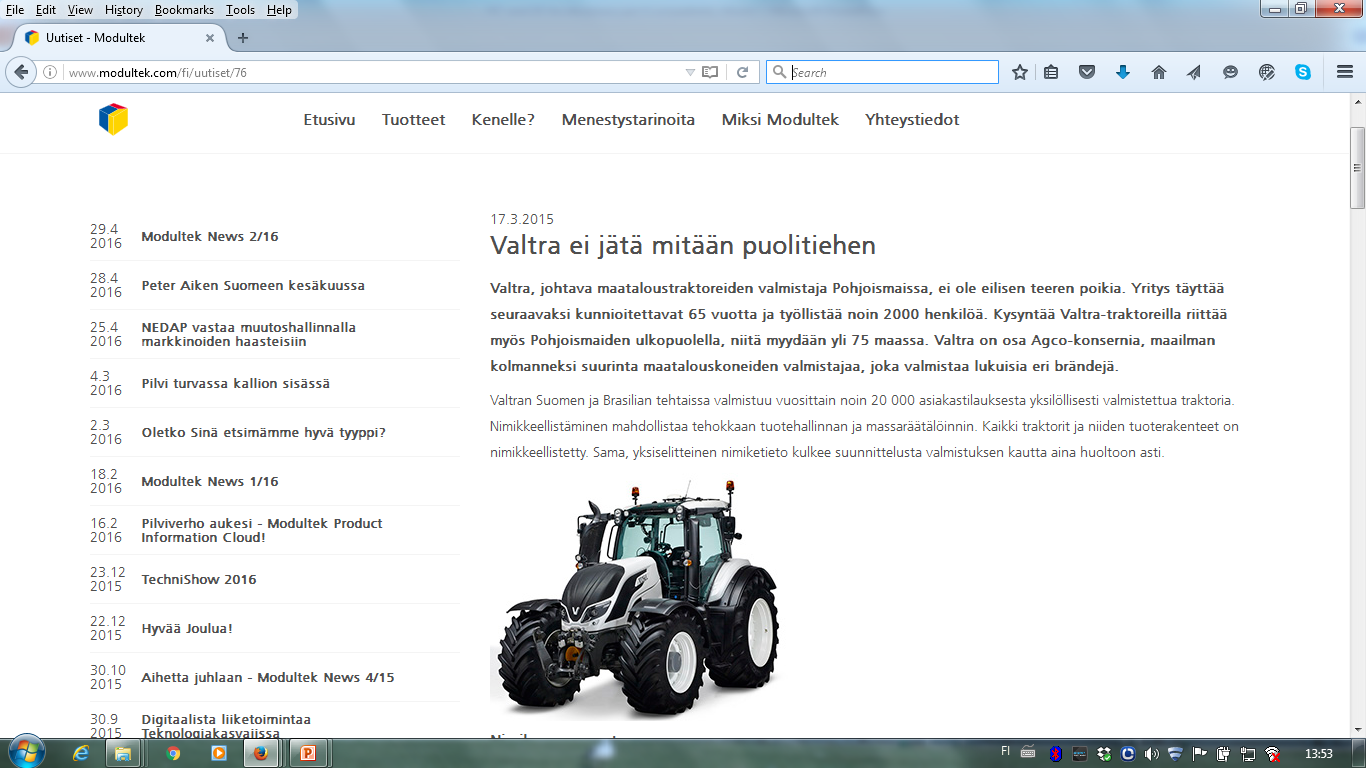Open the Dropbox tray icon
This screenshot has width=1366, height=768.
[1104, 753]
